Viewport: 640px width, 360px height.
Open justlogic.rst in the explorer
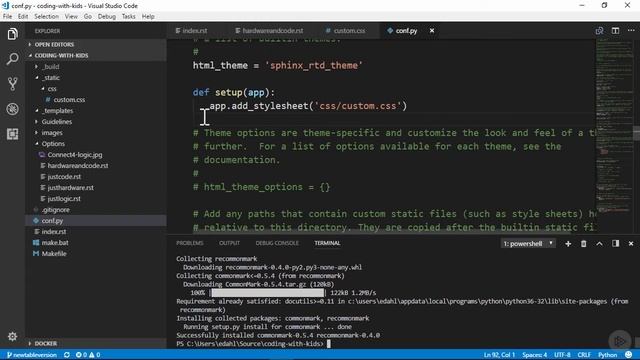coord(64,198)
